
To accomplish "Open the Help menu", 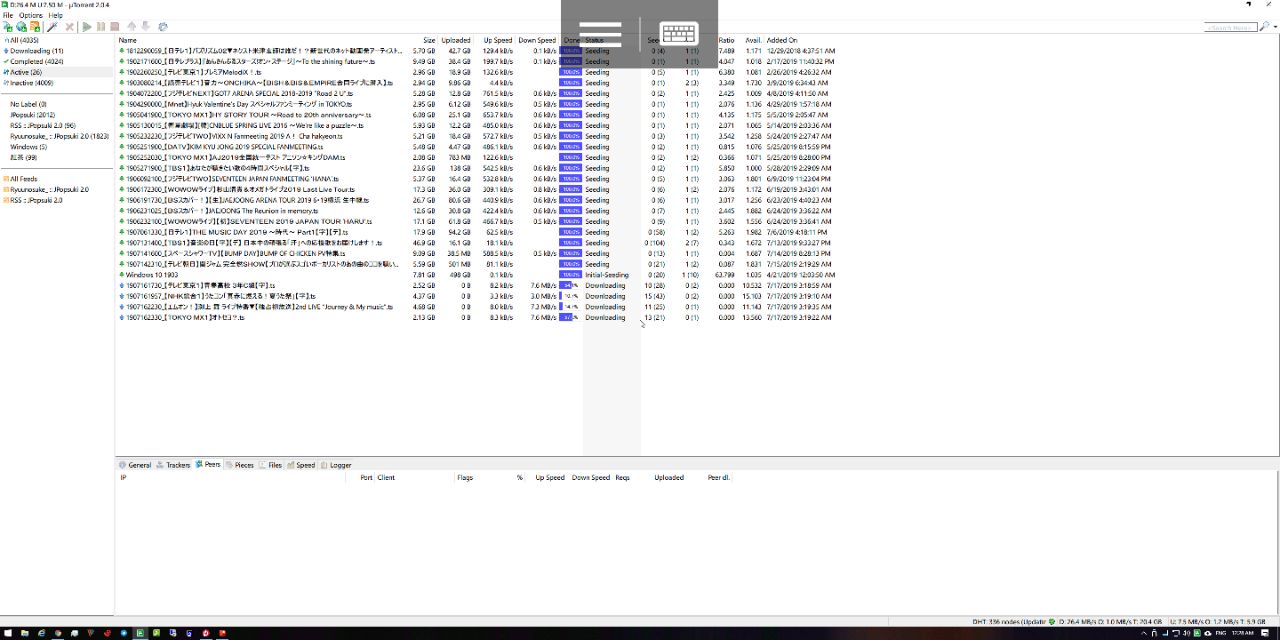I will (56, 16).
